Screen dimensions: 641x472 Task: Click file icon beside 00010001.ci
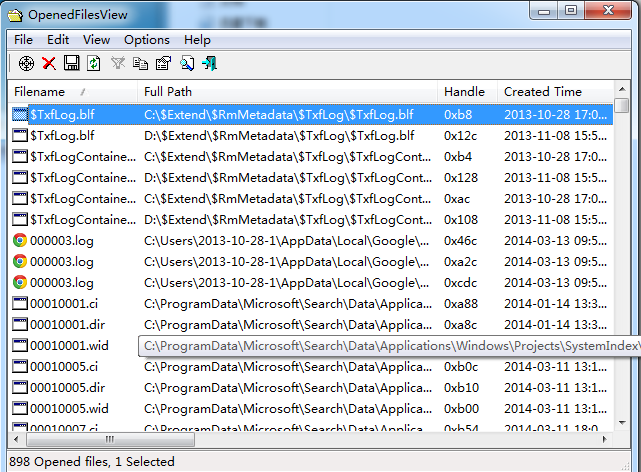pyautogui.click(x=20, y=304)
